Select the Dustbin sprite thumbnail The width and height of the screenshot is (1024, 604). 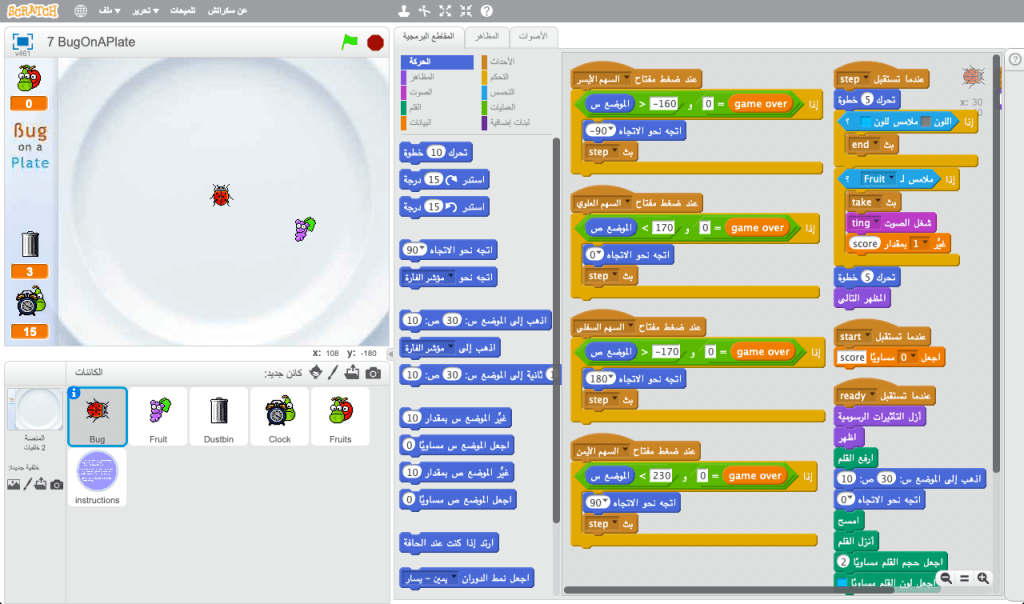(x=219, y=415)
